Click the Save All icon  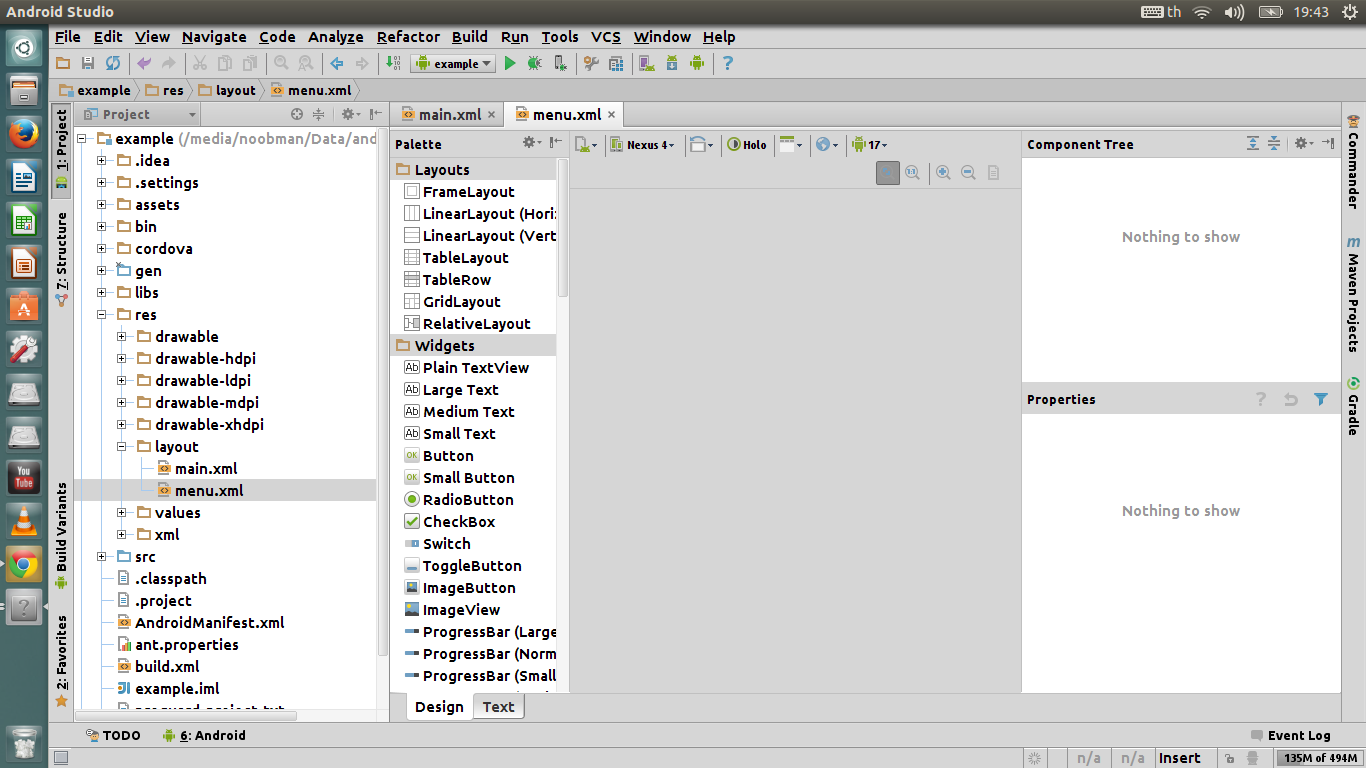click(88, 63)
